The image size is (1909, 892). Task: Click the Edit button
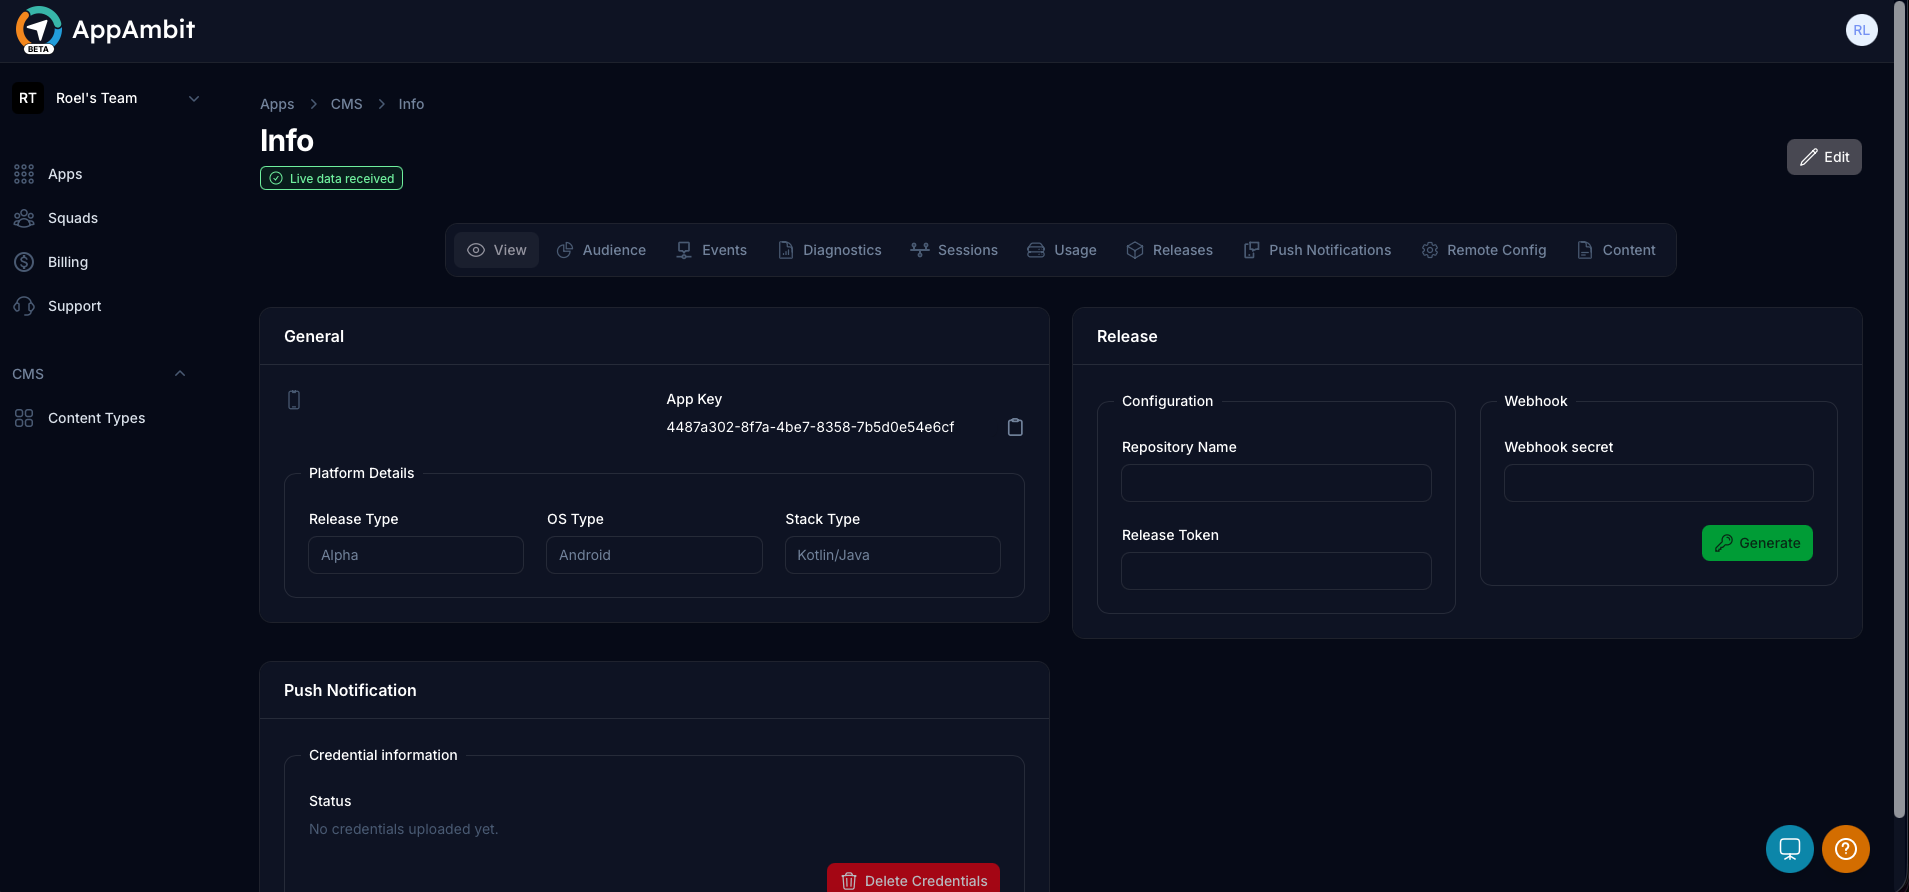point(1824,157)
